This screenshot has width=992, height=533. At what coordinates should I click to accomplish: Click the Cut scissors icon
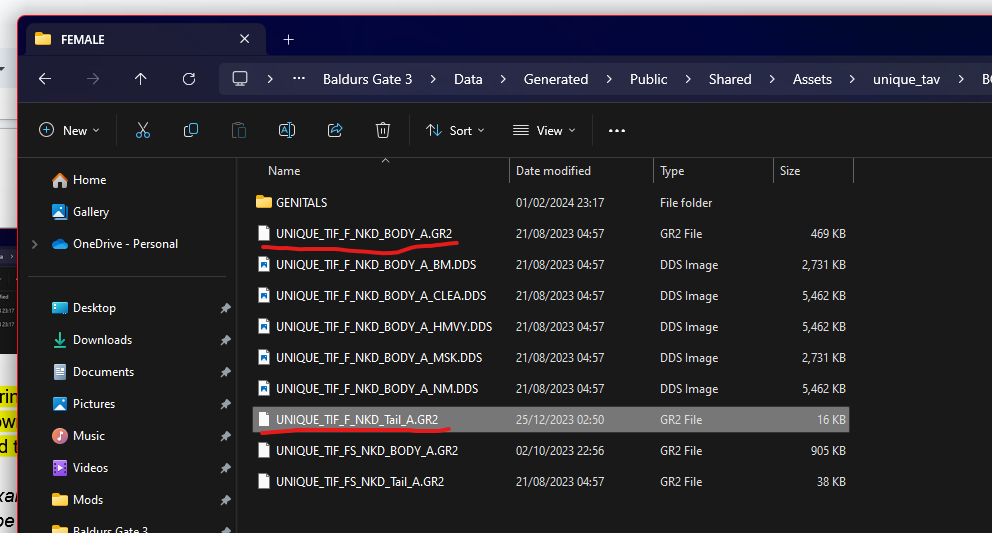click(142, 130)
